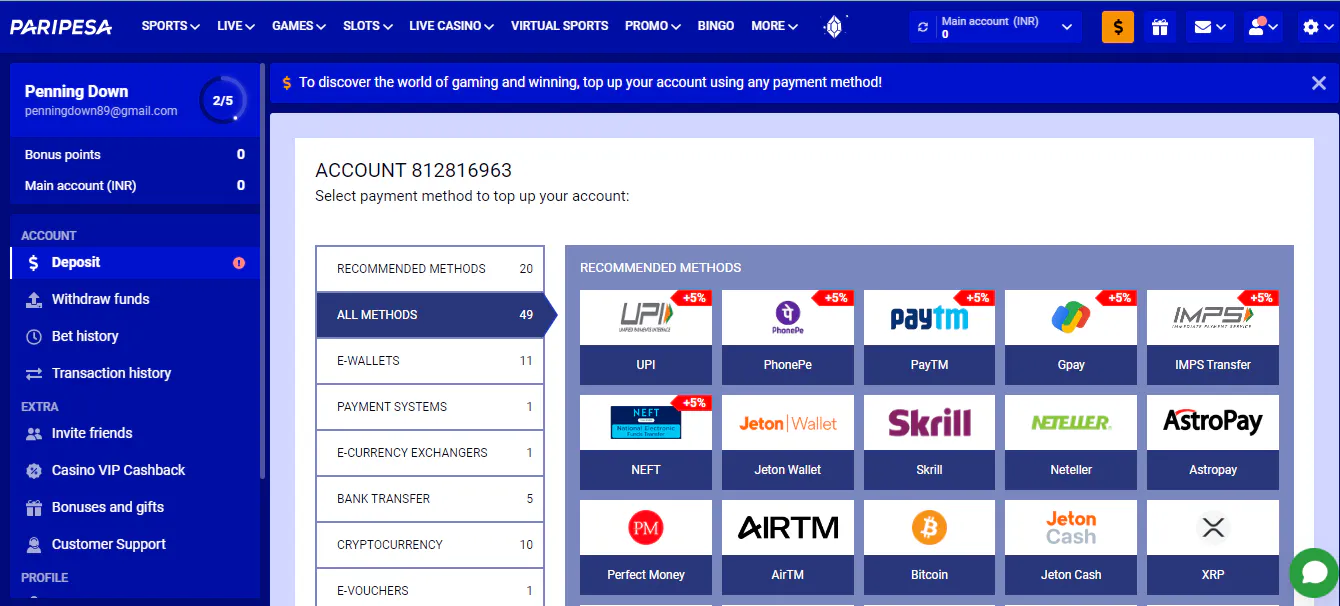
Task: Expand the MORE menu
Action: tap(775, 26)
